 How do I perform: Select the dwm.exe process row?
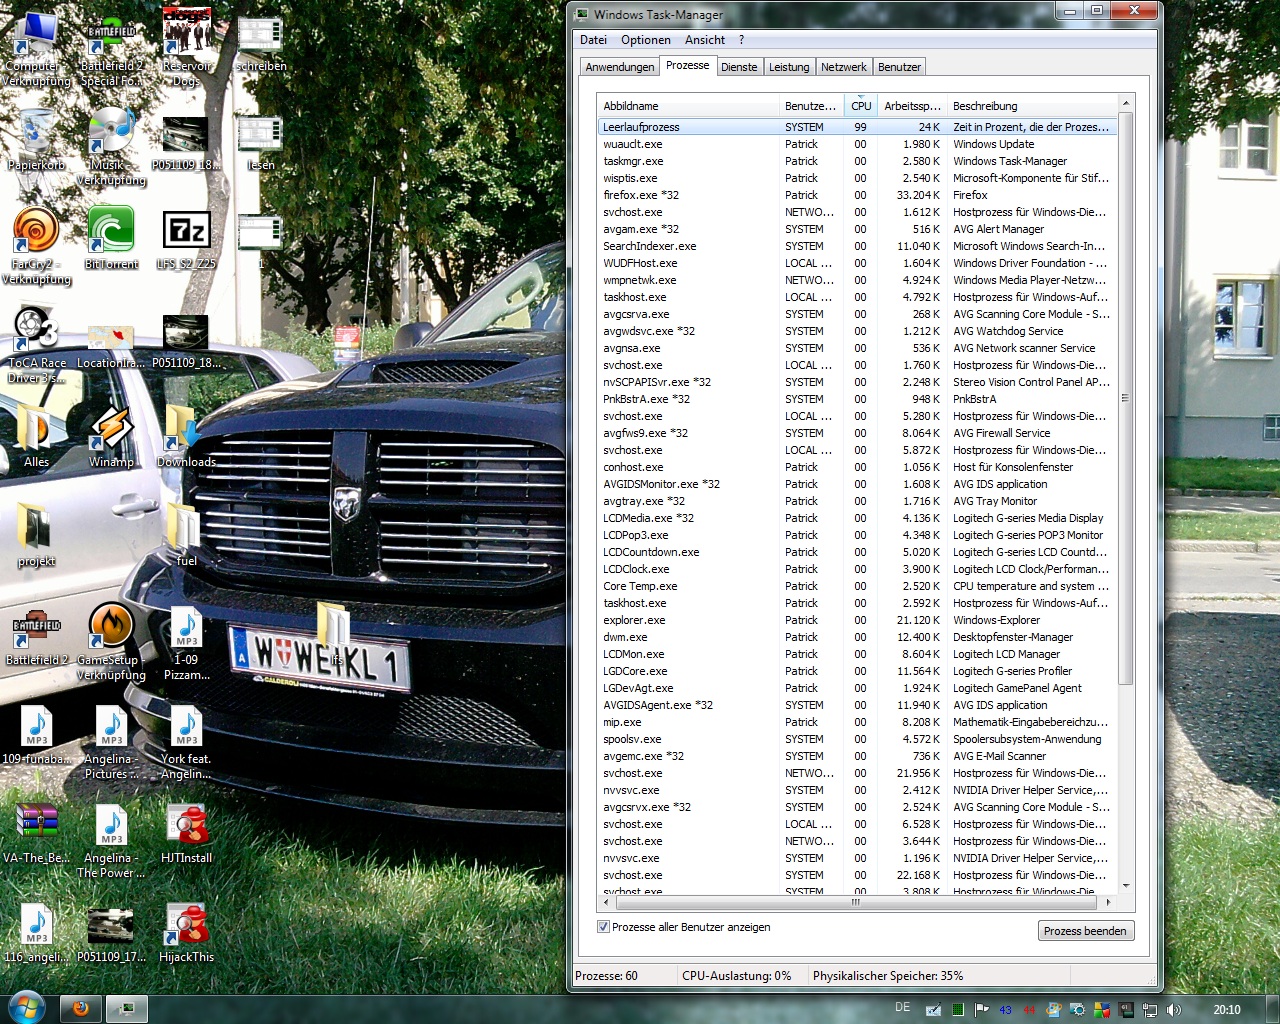pos(857,637)
